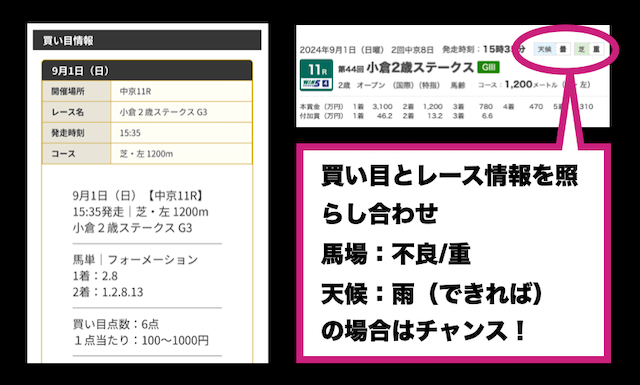The image size is (640, 385).
Task: Click the コース：1,200メートル text
Action: pos(518,85)
